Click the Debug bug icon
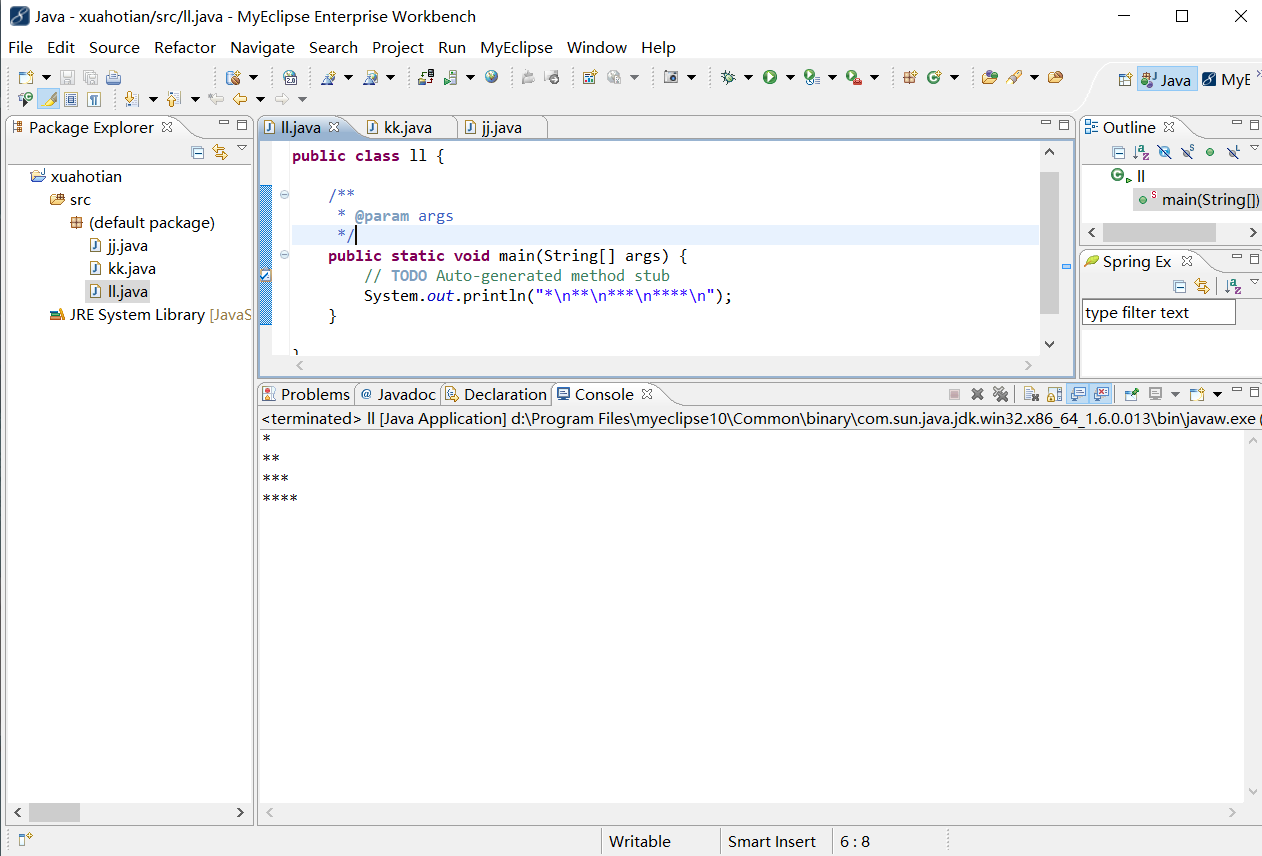 pos(728,77)
